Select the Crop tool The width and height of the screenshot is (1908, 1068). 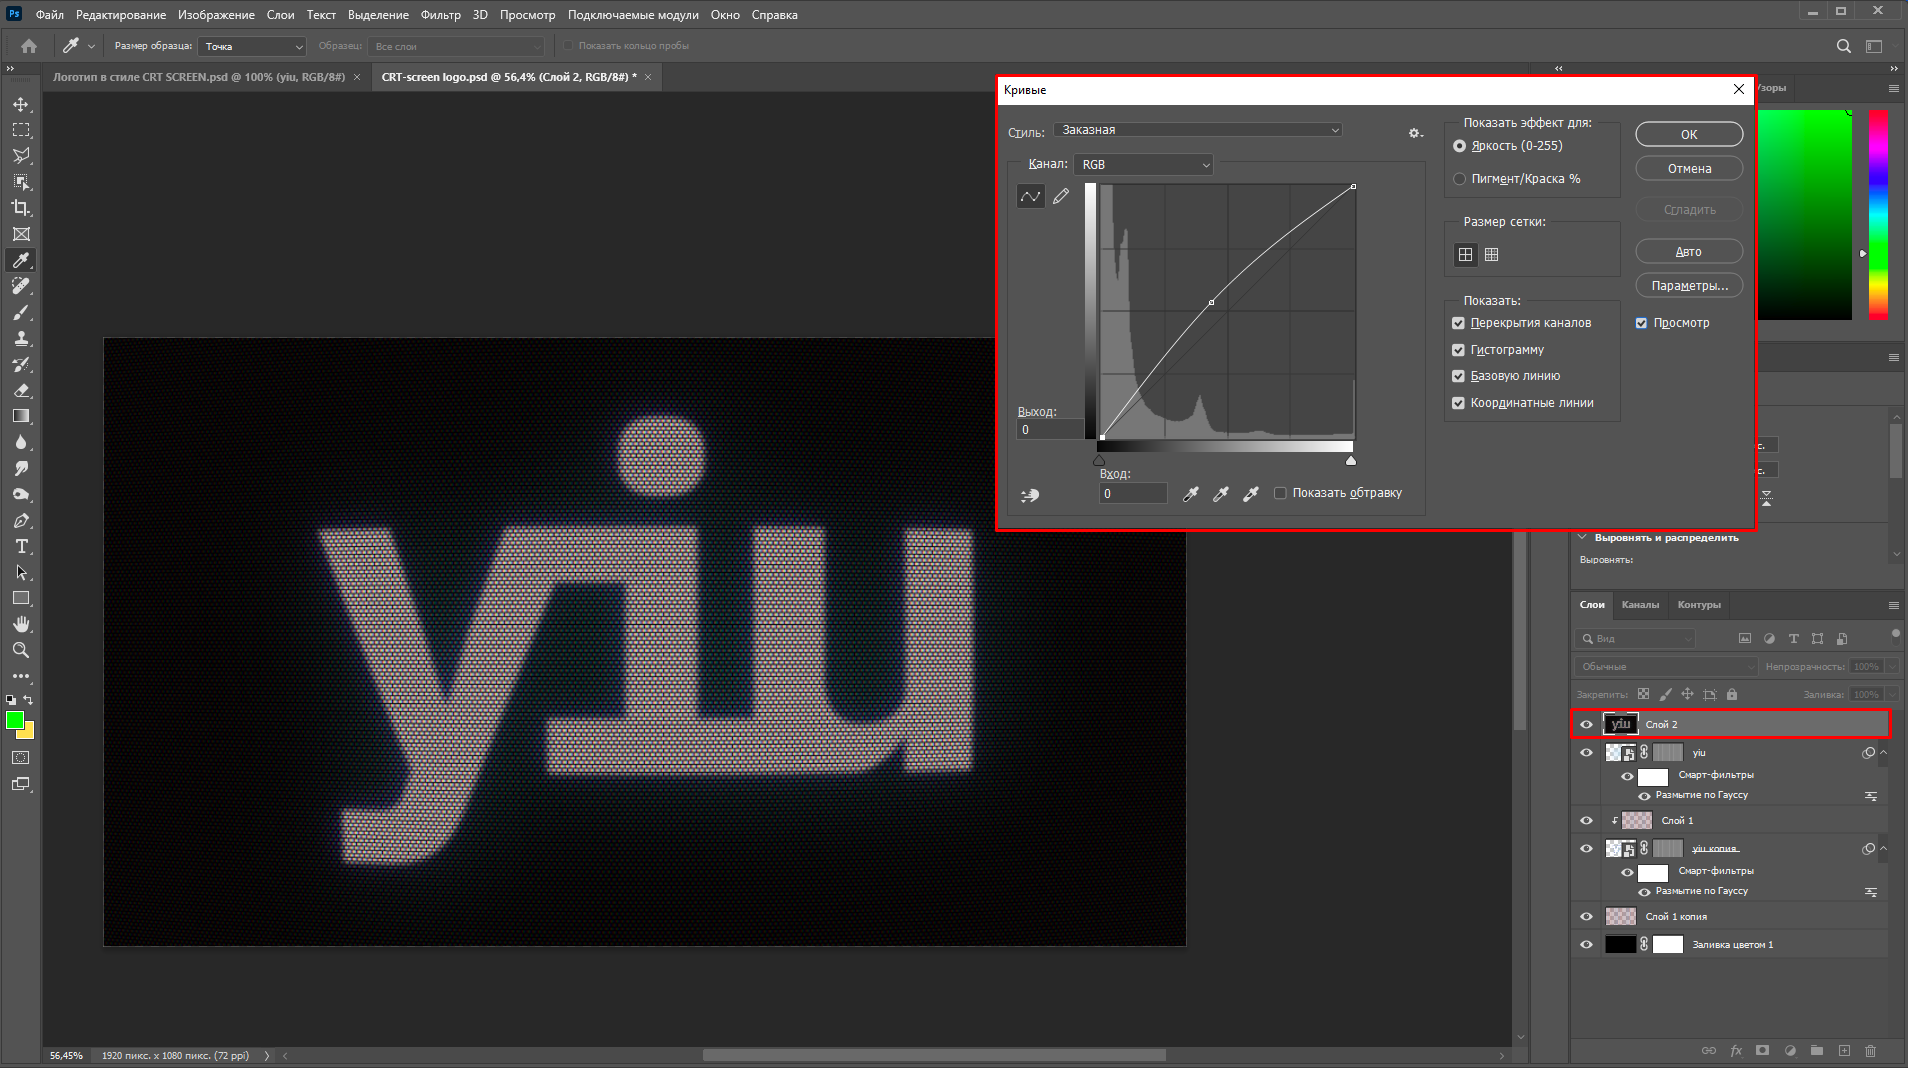pos(20,208)
